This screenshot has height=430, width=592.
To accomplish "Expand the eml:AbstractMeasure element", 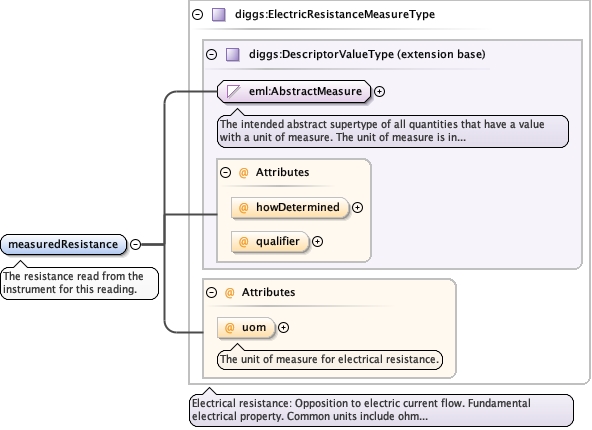I will pos(379,91).
